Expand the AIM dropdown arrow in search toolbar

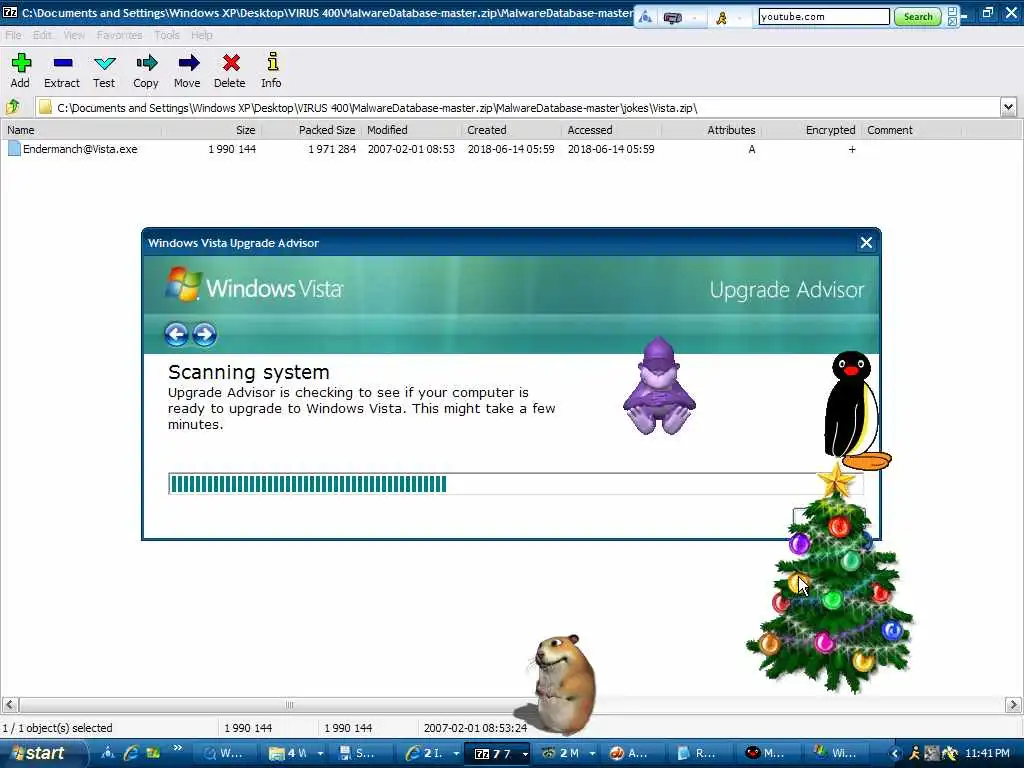739,18
